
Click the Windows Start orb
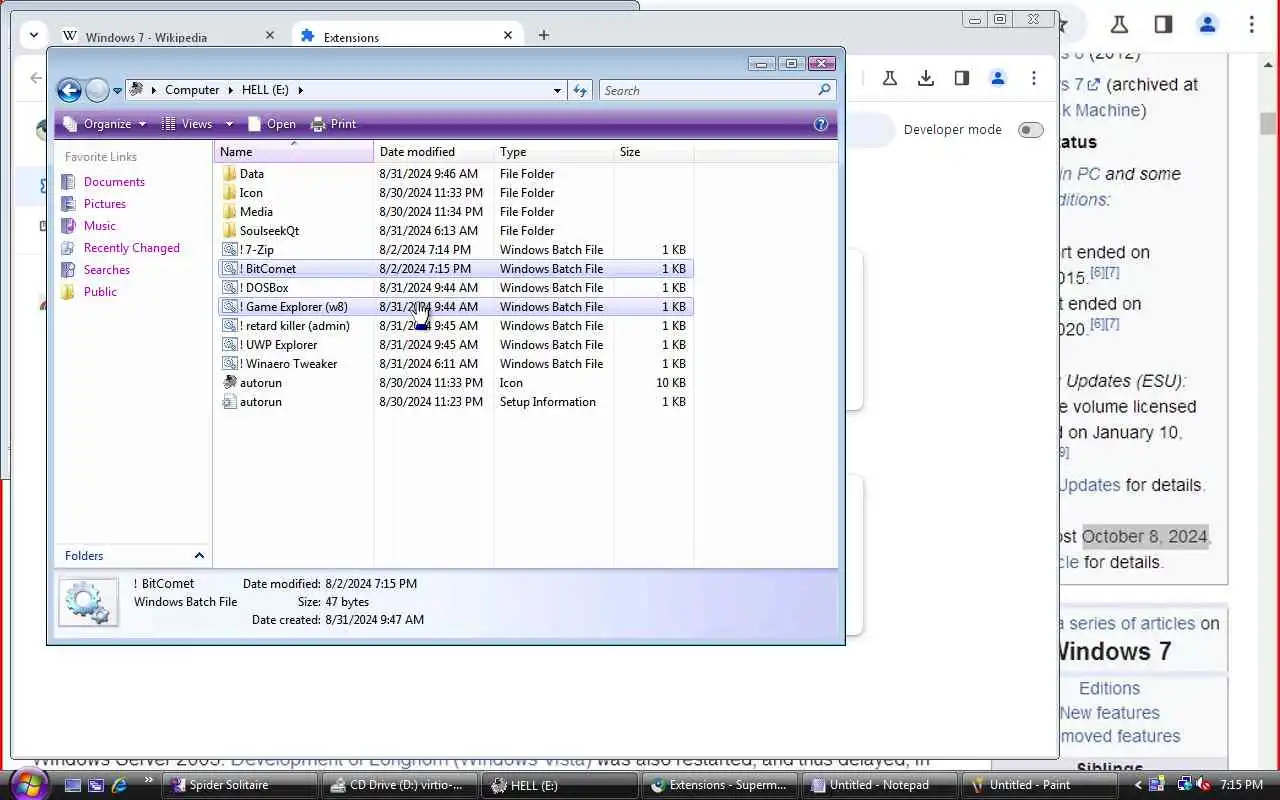27,784
